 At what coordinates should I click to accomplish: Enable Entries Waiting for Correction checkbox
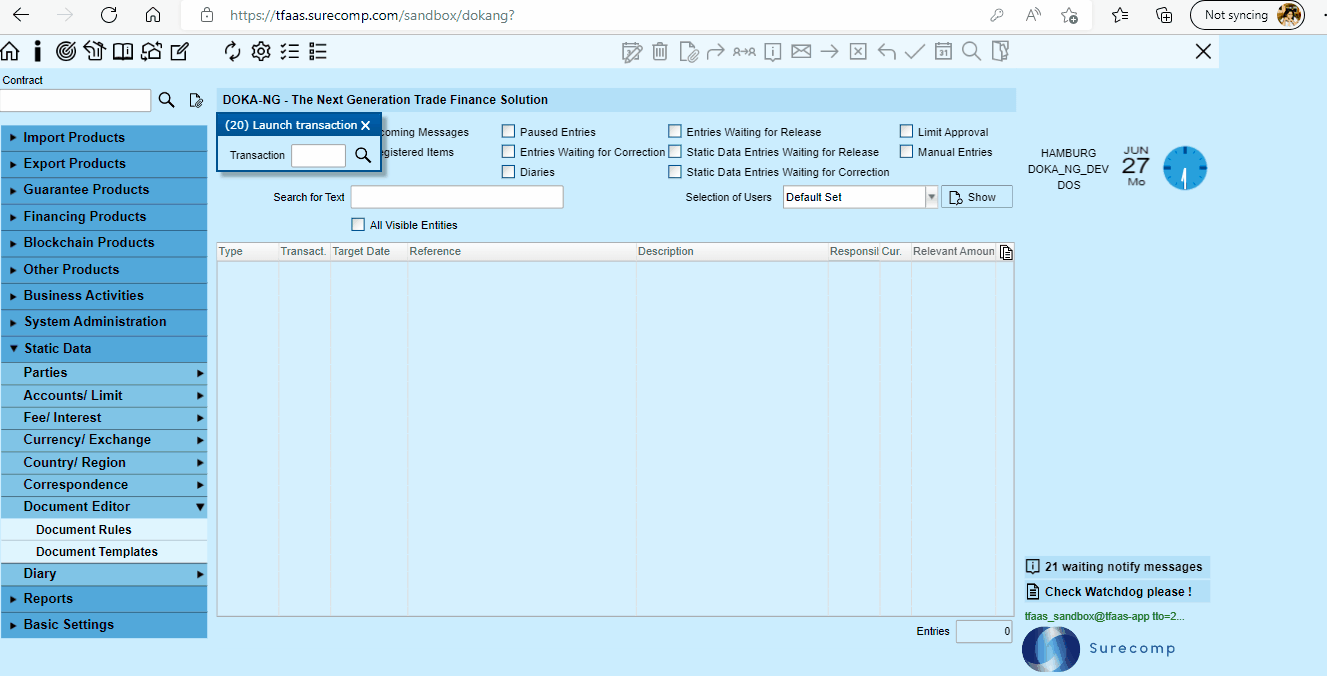[x=509, y=151]
